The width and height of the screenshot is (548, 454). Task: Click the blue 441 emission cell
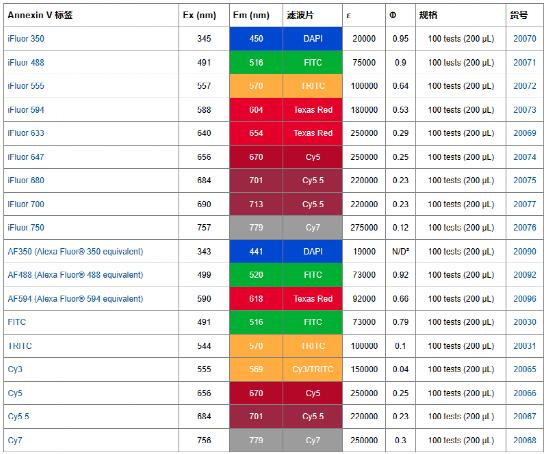[256, 251]
